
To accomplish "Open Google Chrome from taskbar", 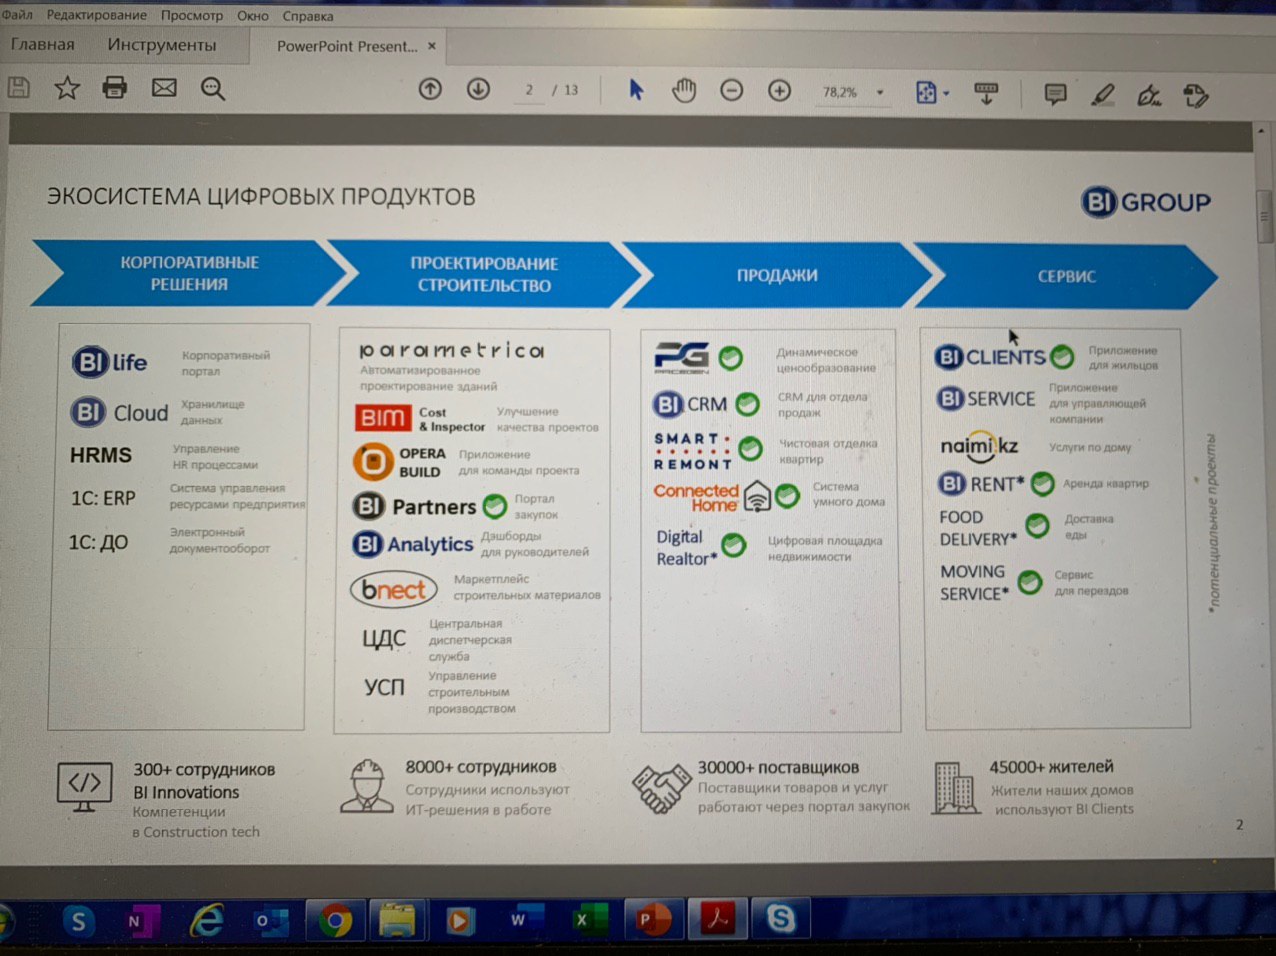I will pyautogui.click(x=335, y=921).
